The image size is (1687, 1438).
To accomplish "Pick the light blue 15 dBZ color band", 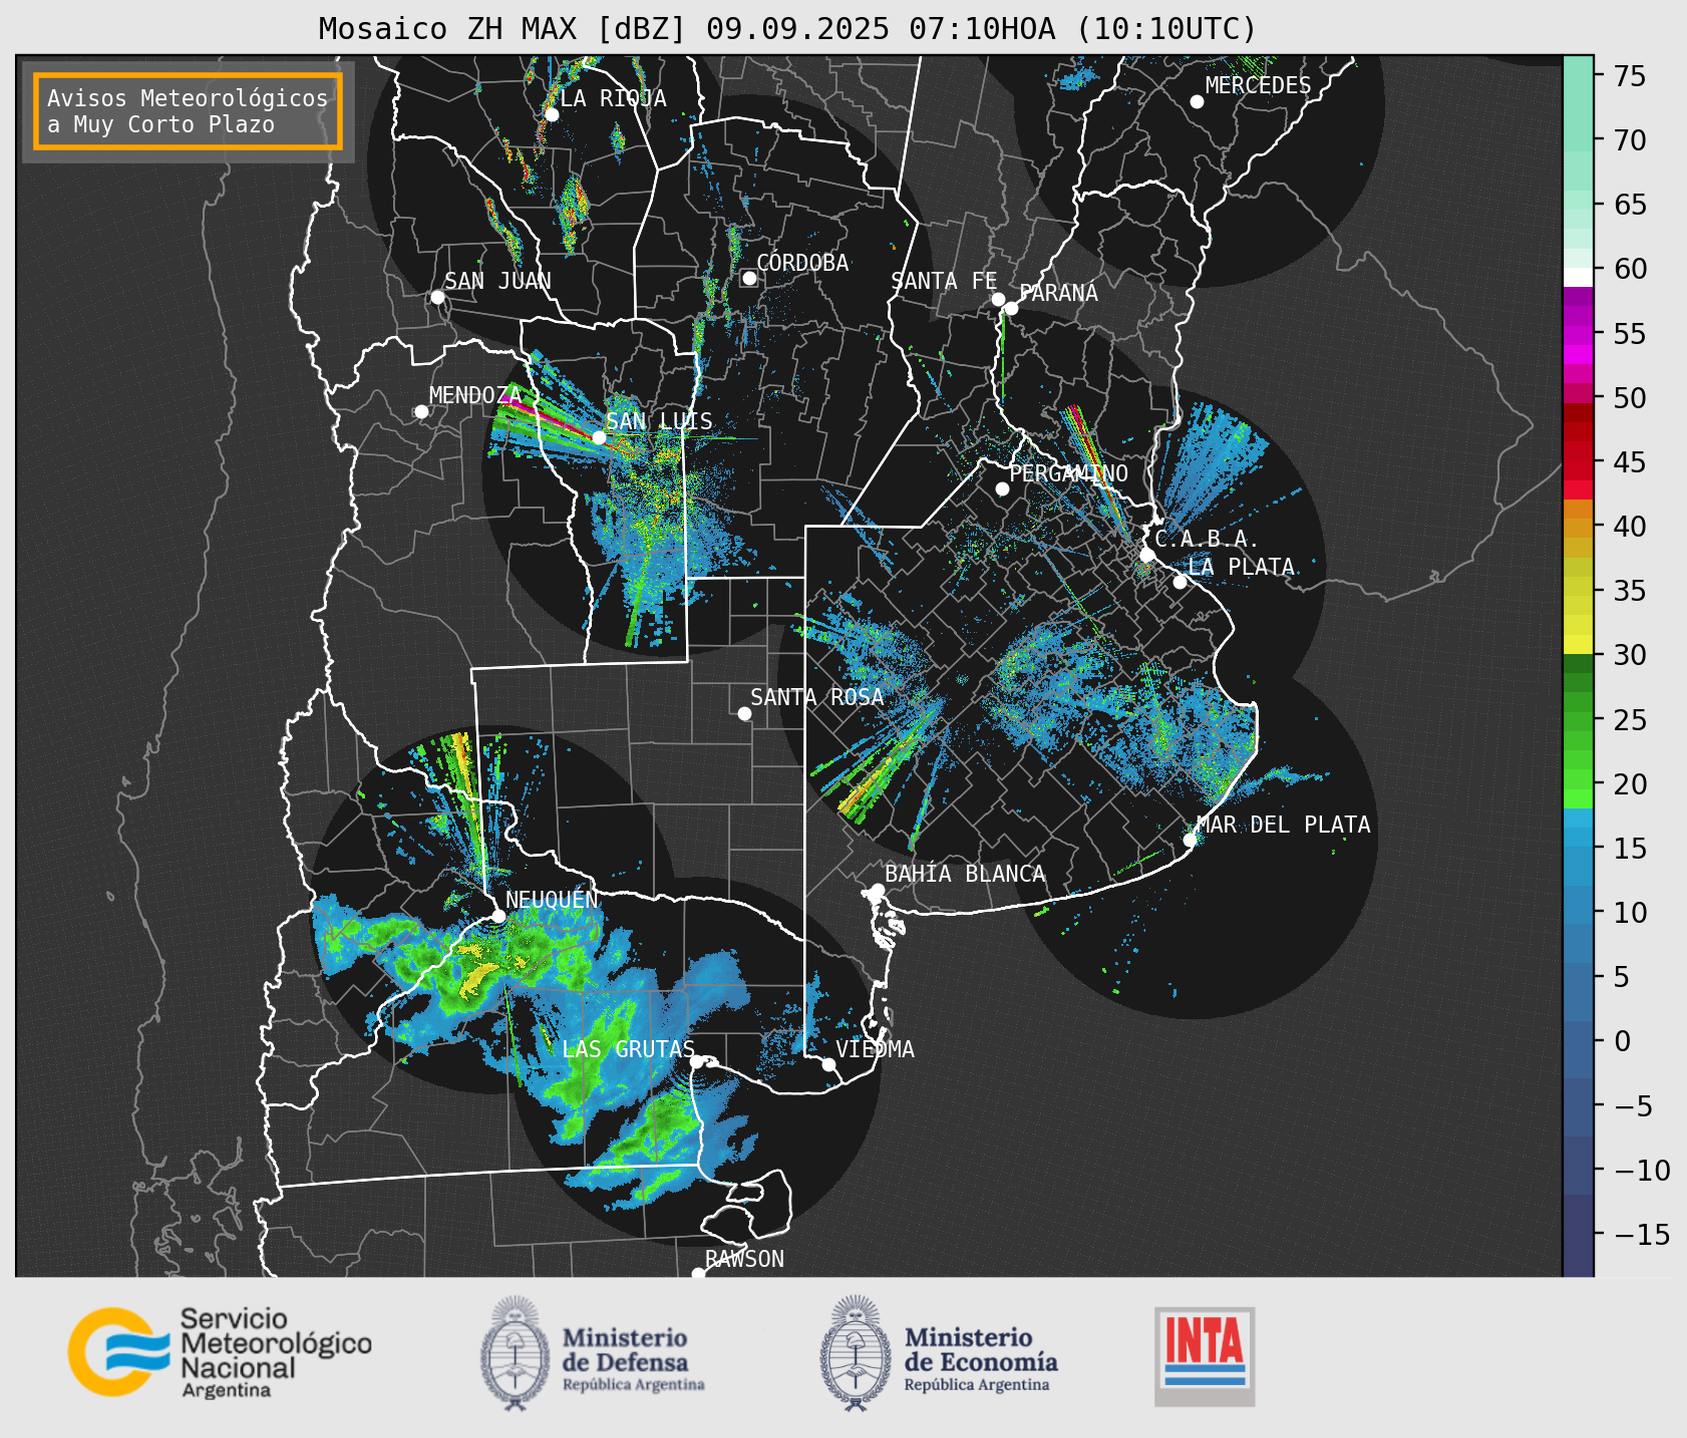I will pos(1578,848).
